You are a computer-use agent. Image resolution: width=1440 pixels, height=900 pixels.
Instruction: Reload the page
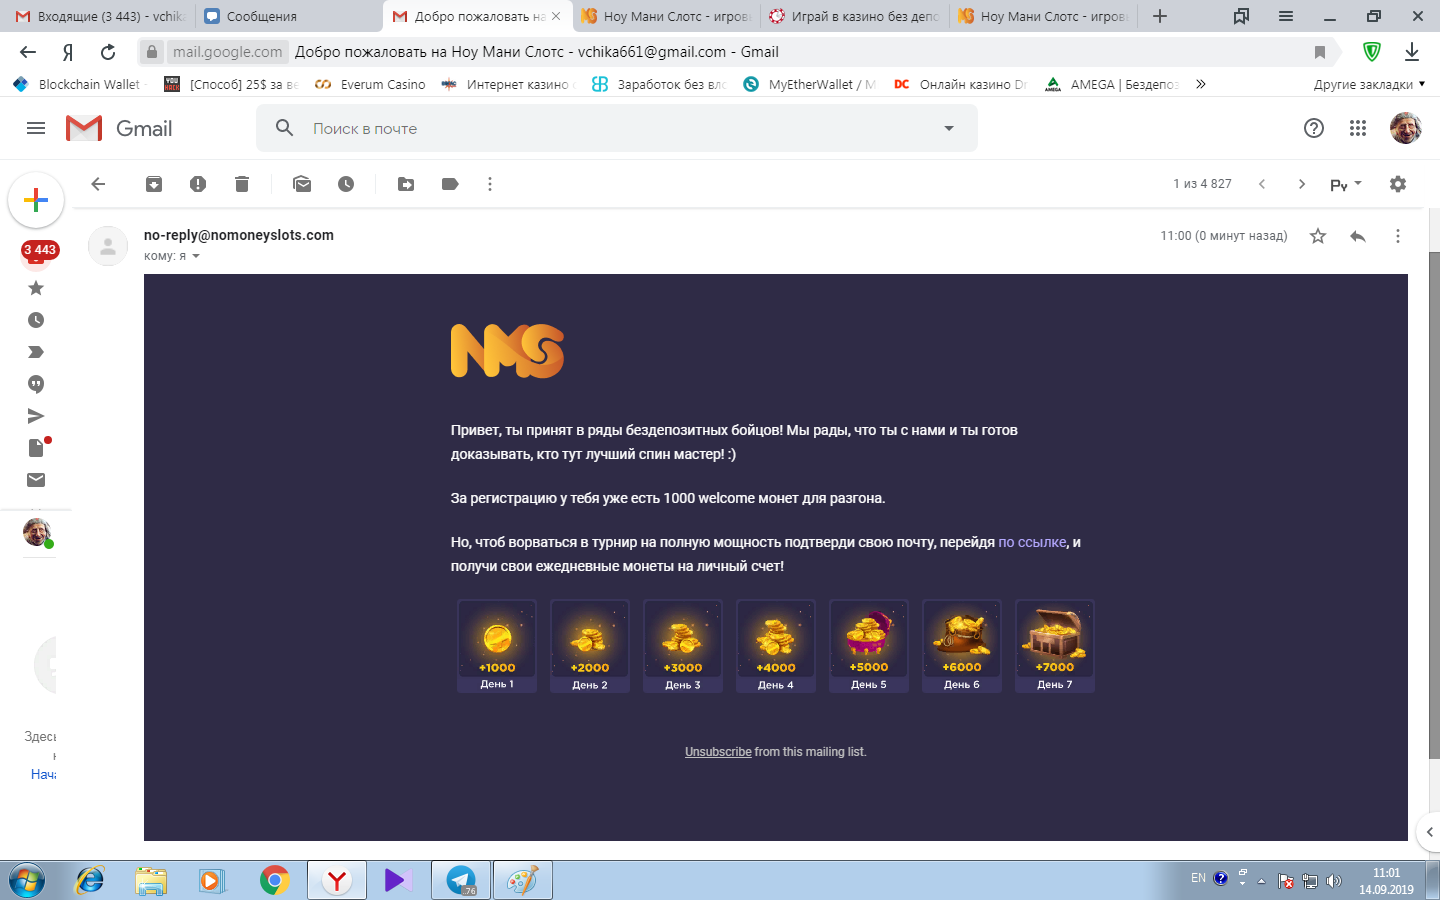pos(108,52)
